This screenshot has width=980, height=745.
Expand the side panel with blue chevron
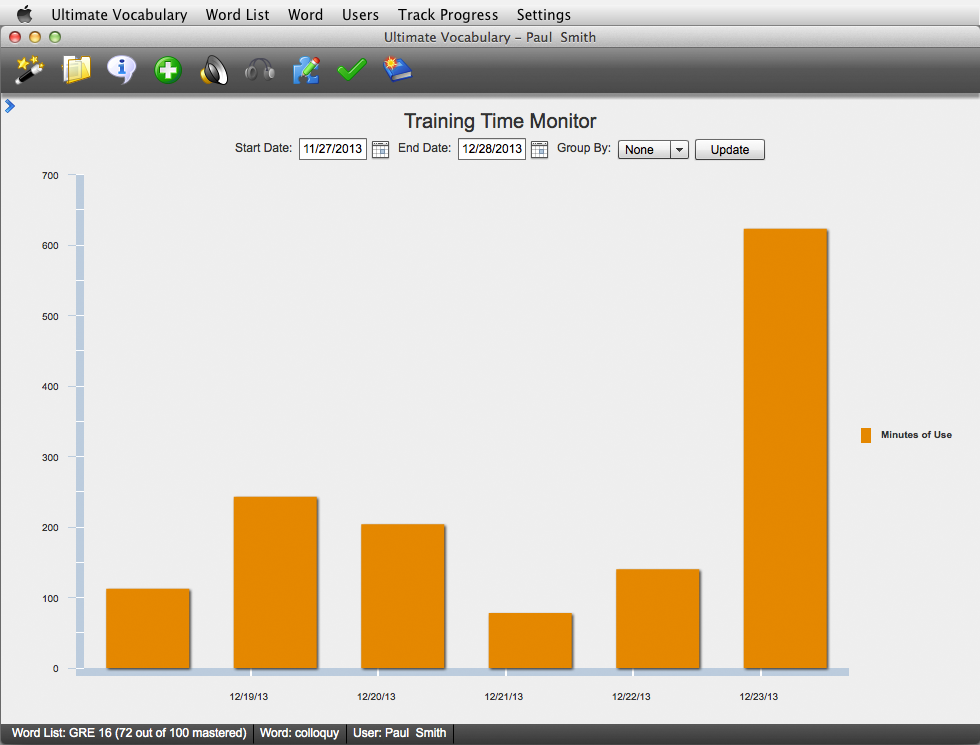10,106
